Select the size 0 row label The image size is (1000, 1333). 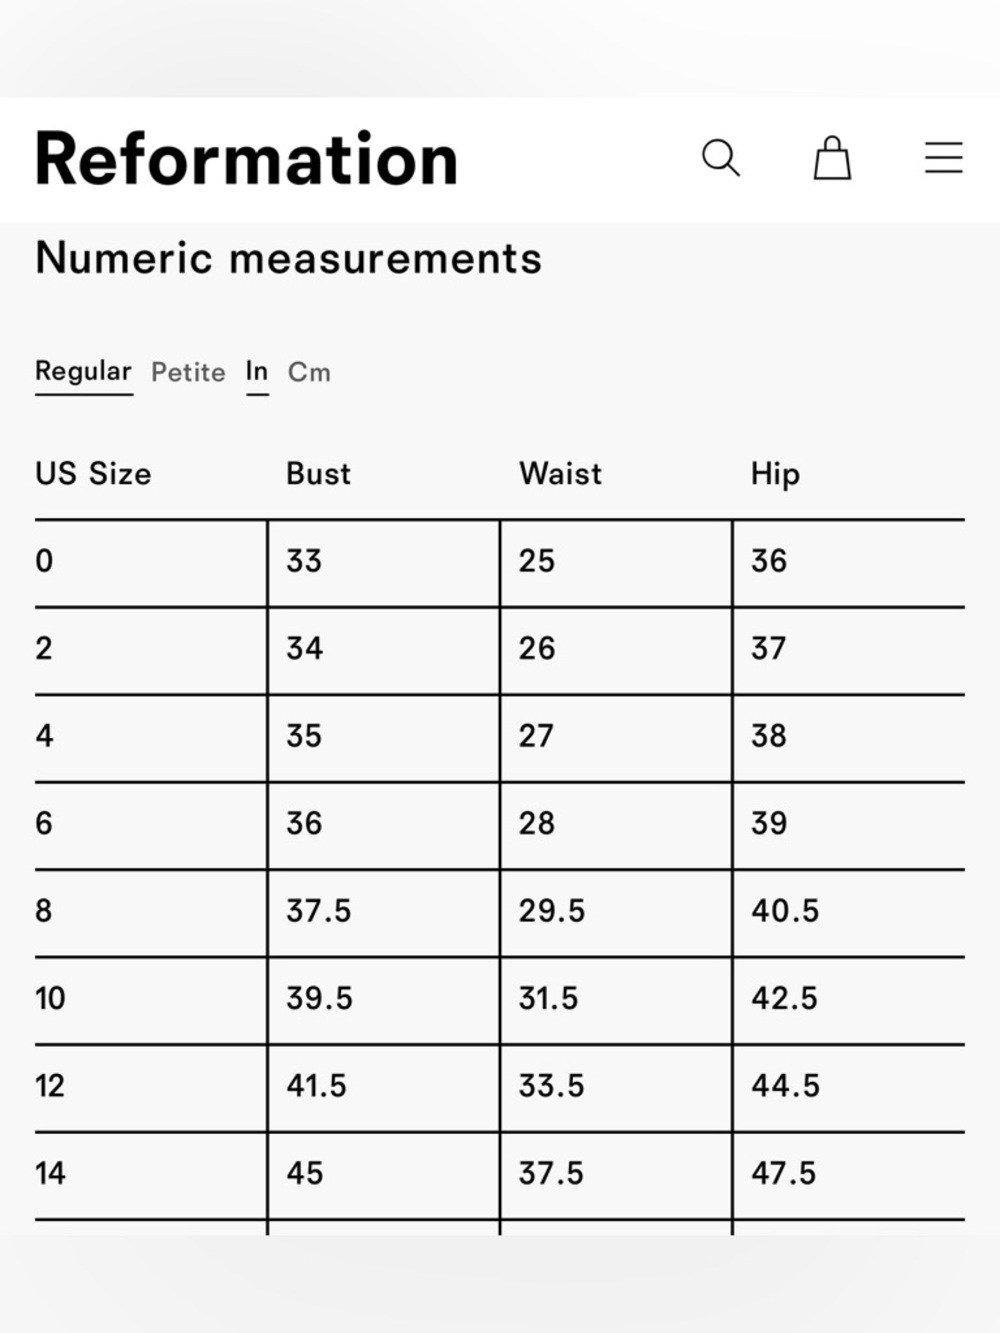(44, 561)
